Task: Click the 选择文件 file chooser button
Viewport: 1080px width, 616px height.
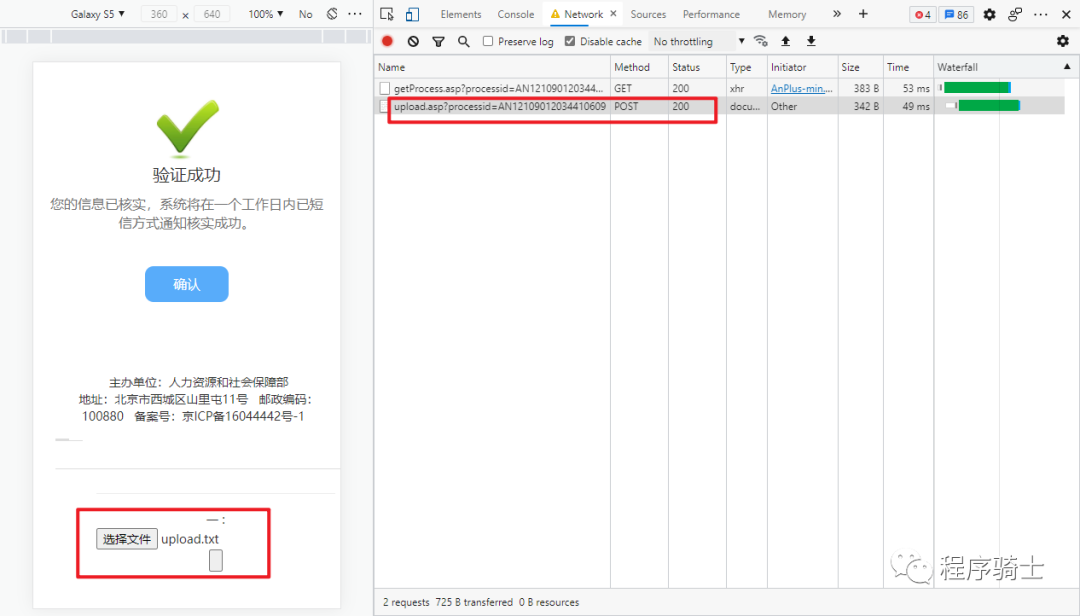Action: (127, 539)
